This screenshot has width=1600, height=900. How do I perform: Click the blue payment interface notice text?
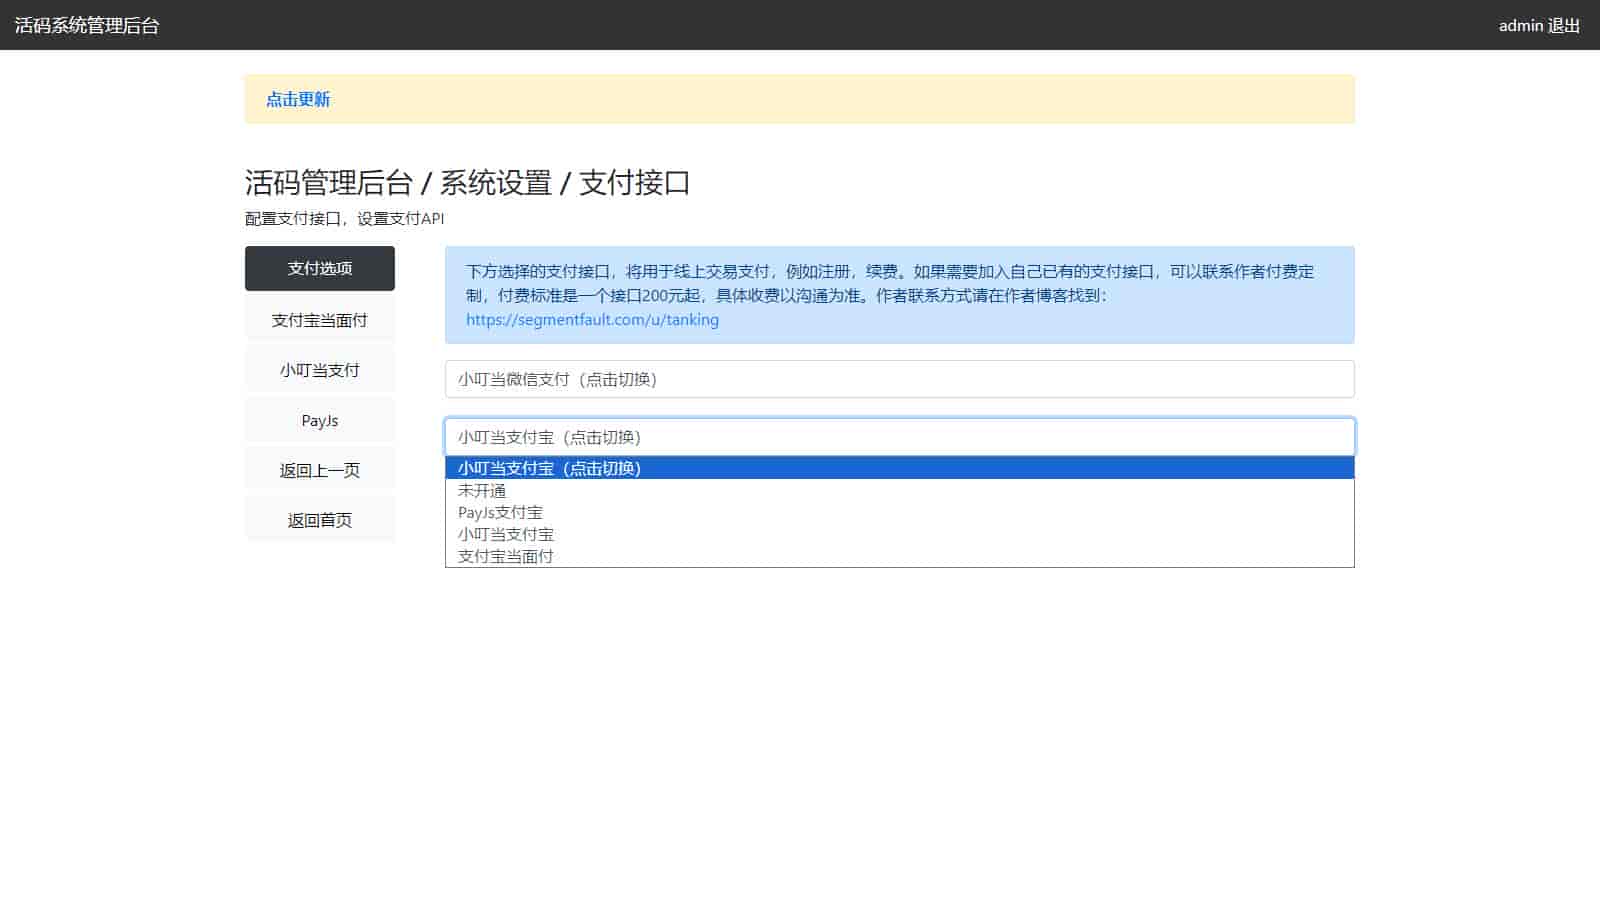(889, 283)
